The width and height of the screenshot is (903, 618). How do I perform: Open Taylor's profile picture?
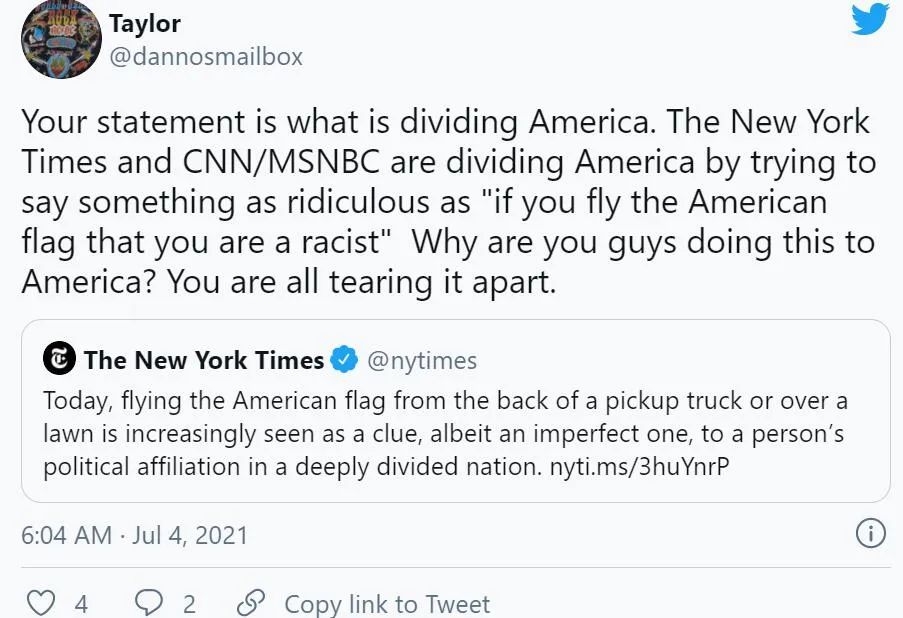tap(61, 39)
